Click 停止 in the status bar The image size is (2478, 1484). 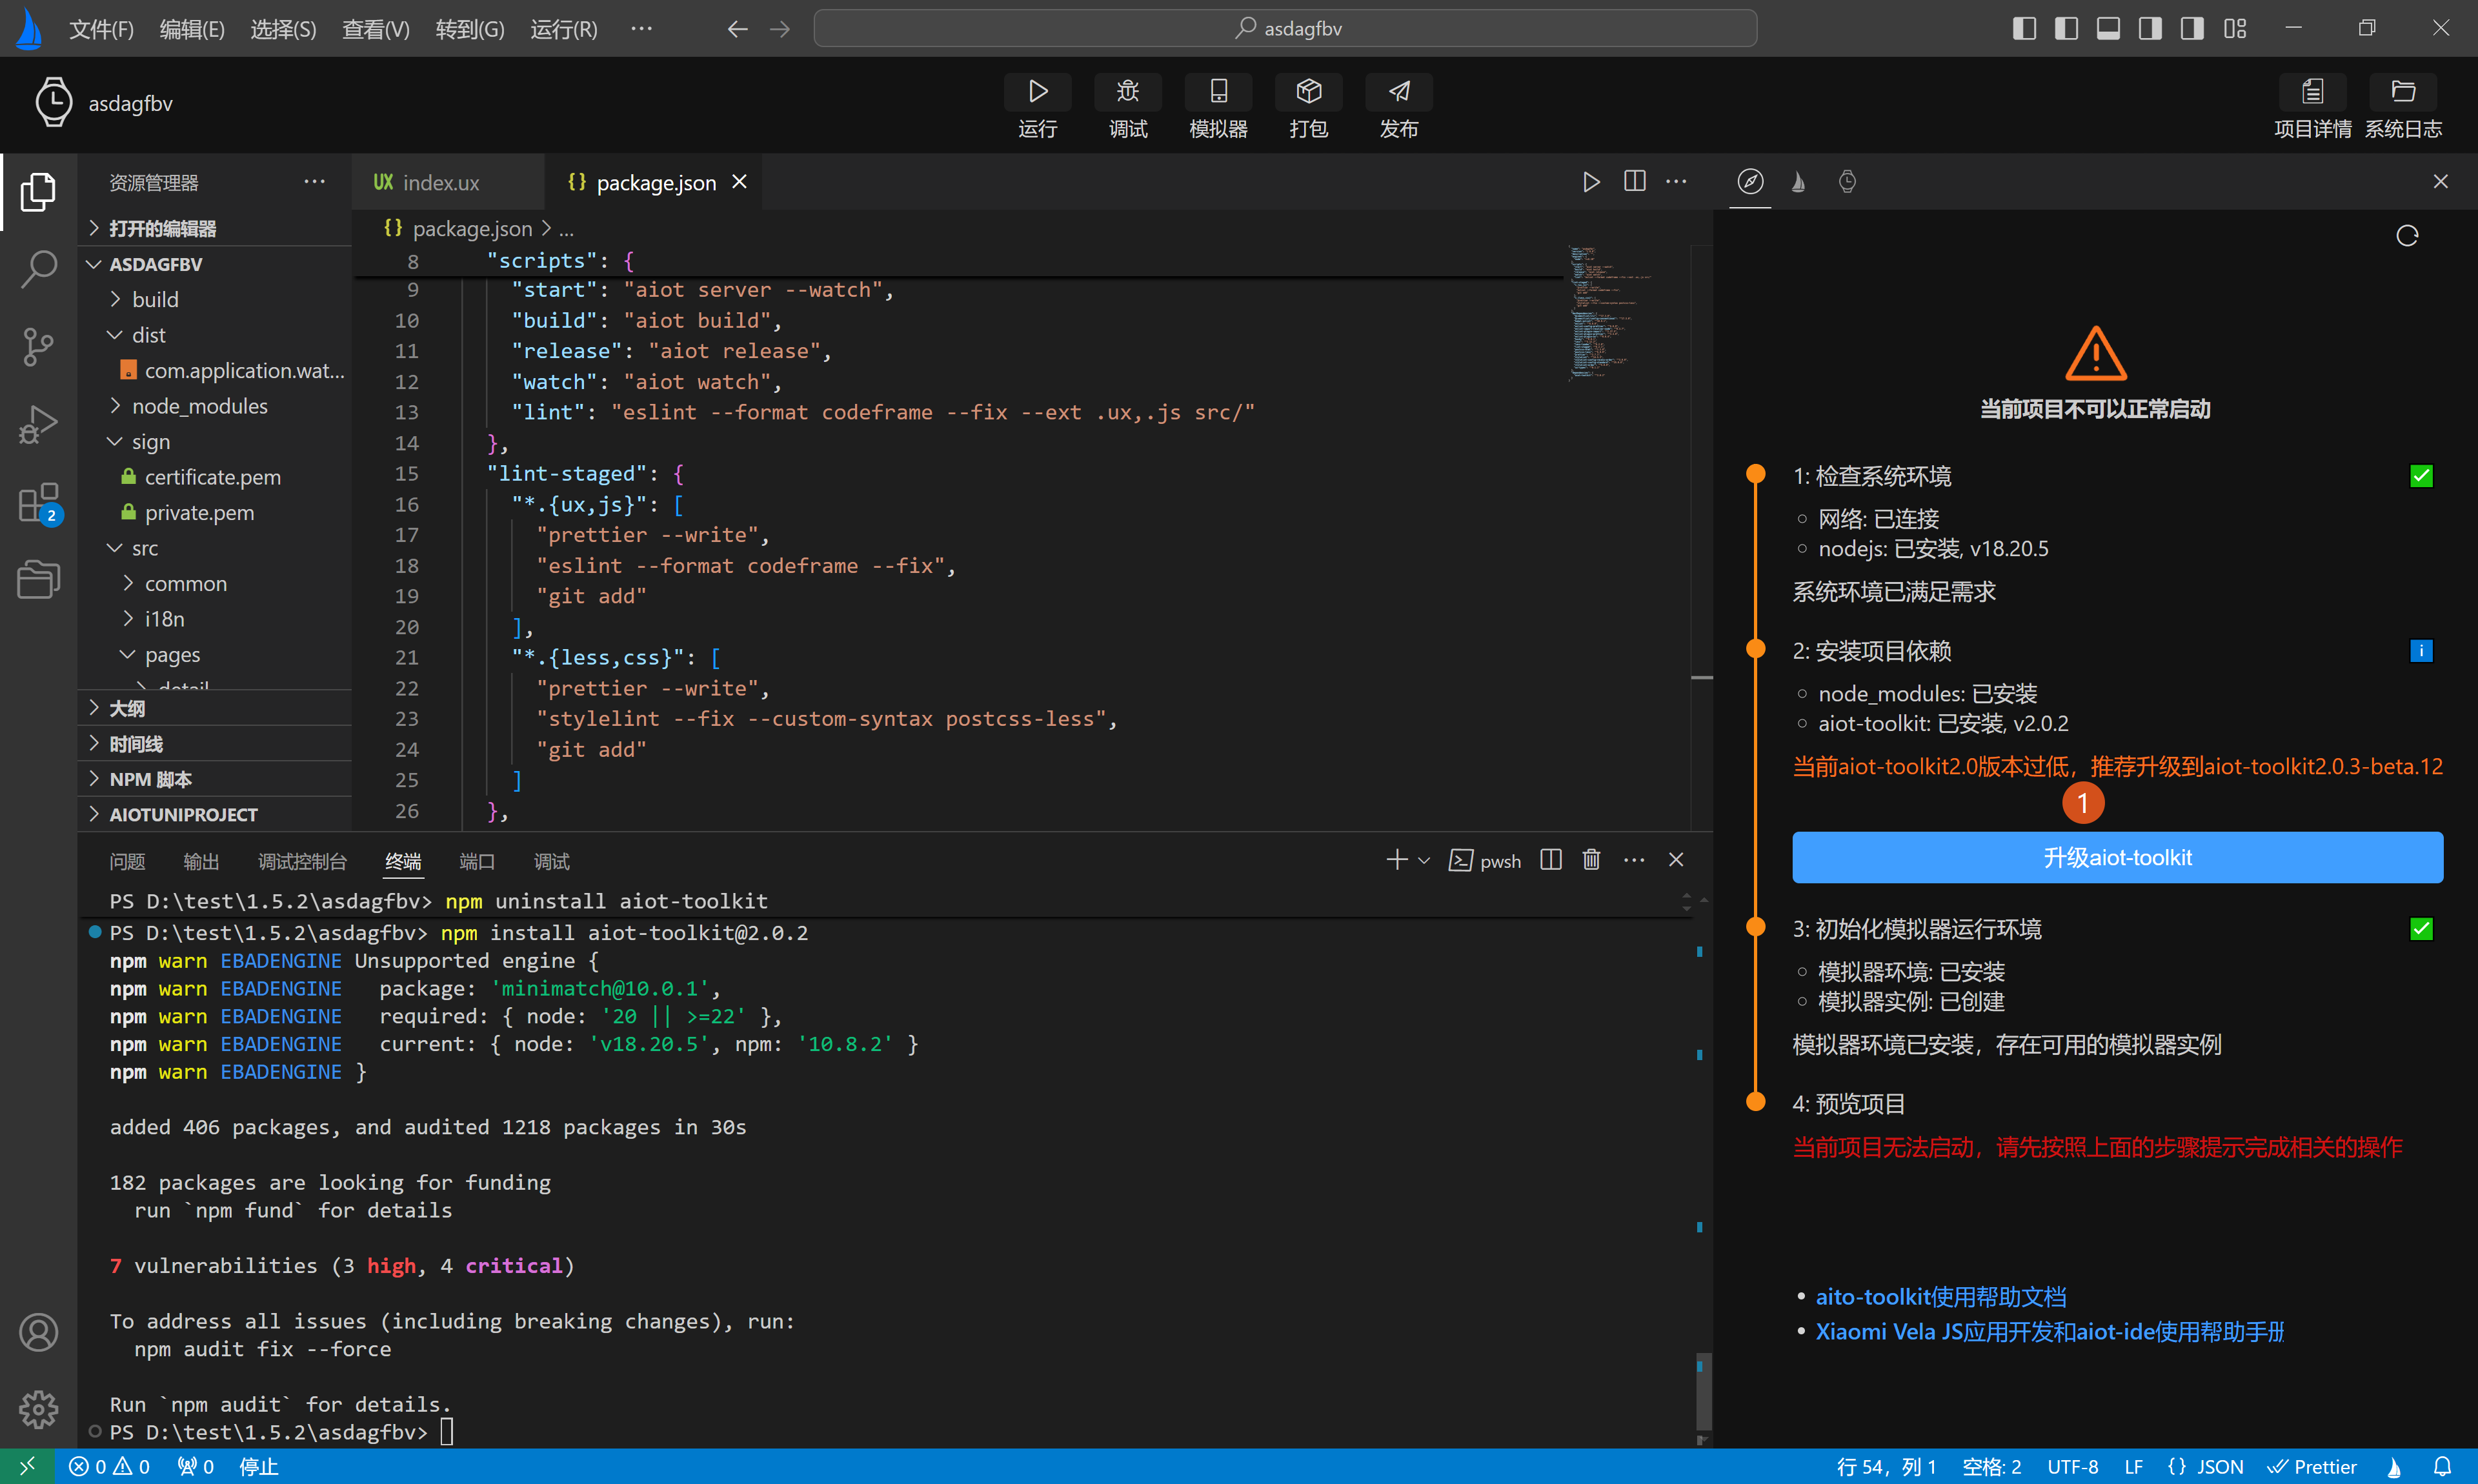tap(259, 1467)
